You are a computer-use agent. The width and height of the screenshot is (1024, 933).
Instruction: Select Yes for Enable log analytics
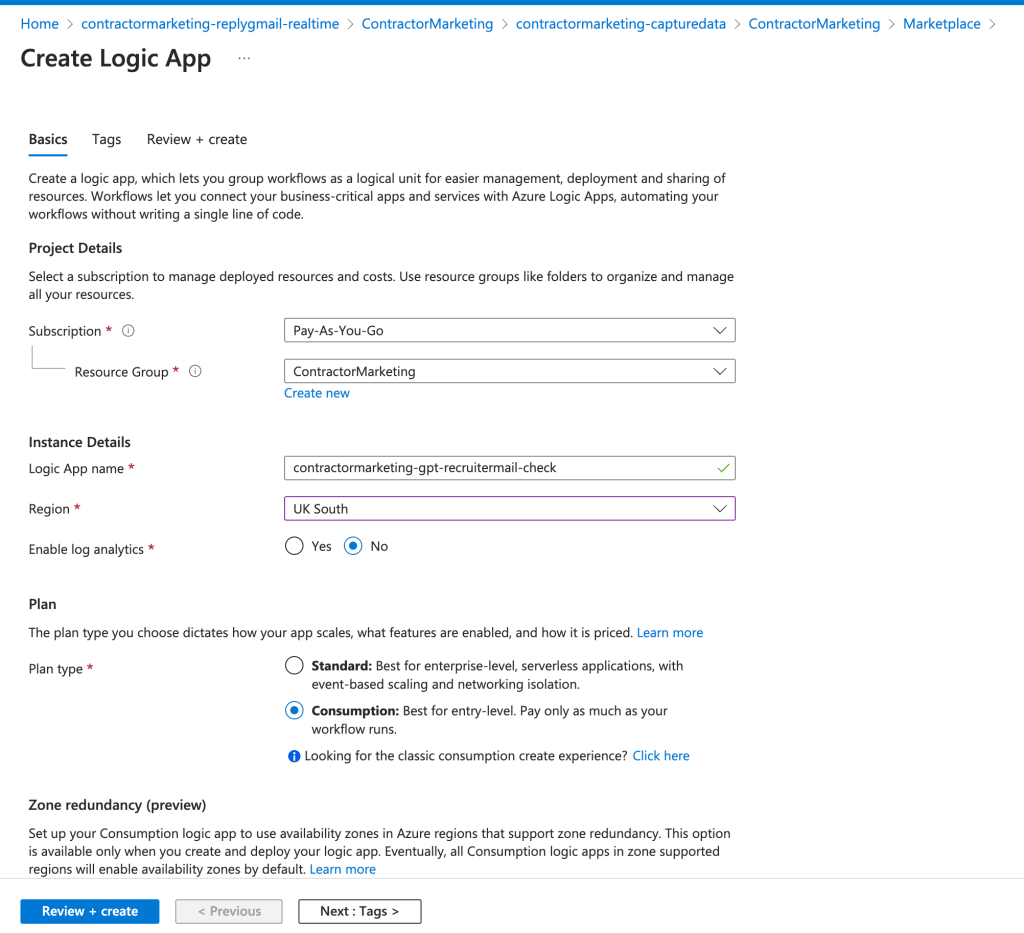[295, 546]
